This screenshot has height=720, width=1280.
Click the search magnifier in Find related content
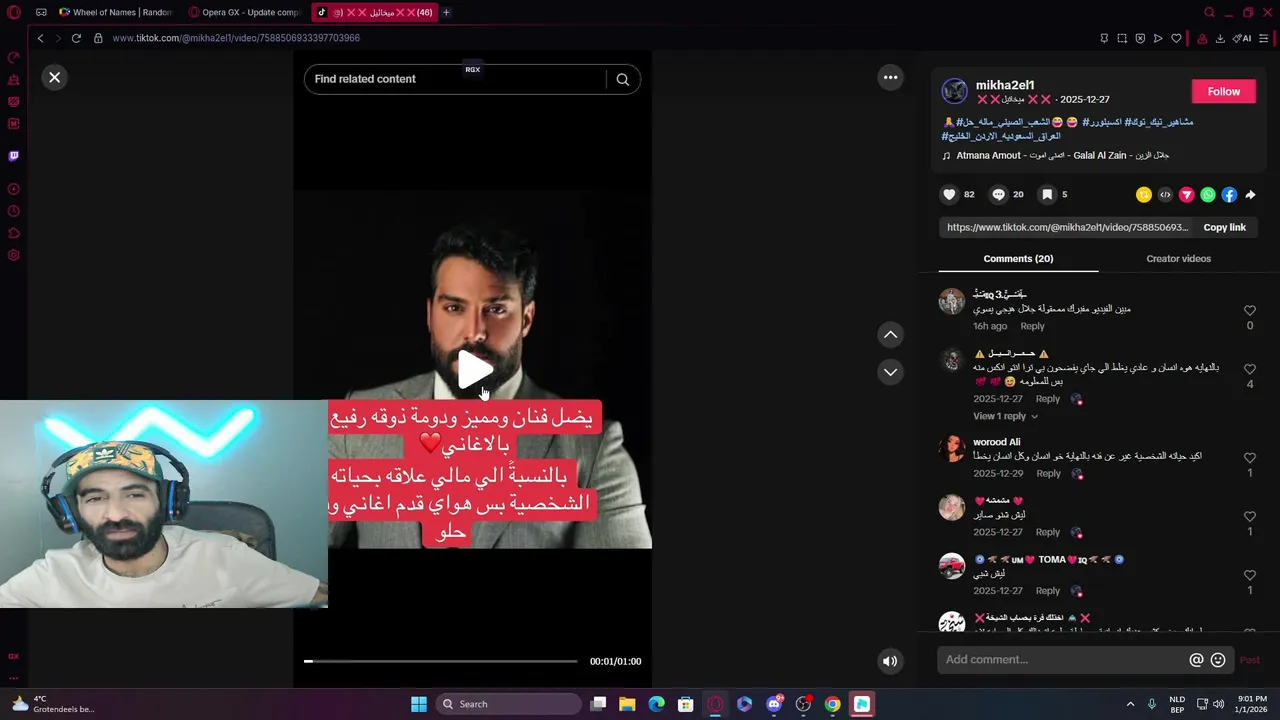click(623, 79)
